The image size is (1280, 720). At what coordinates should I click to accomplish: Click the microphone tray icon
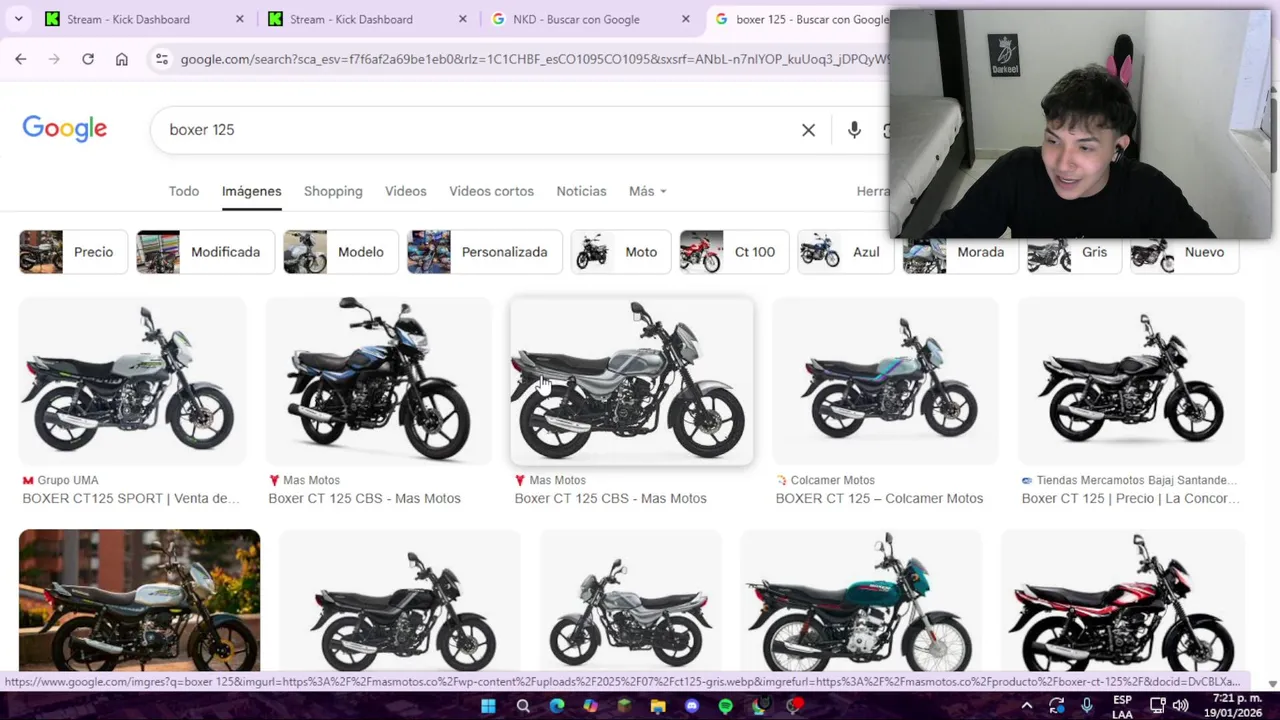click(1087, 706)
